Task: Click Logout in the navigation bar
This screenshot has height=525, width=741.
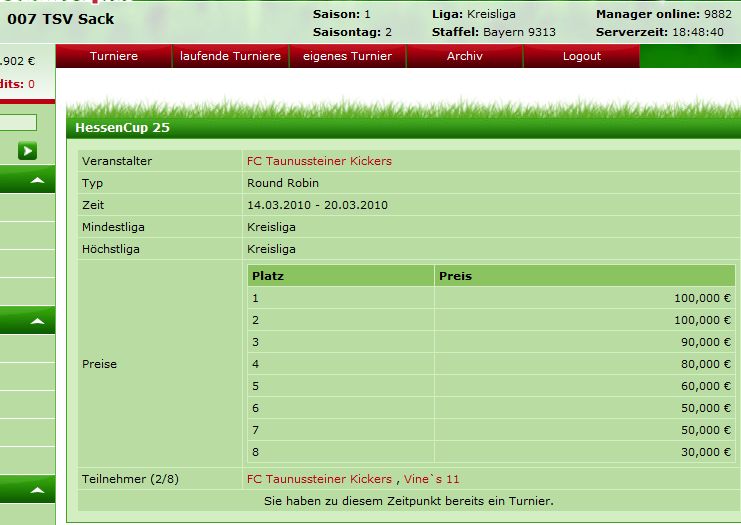Action: tap(581, 57)
